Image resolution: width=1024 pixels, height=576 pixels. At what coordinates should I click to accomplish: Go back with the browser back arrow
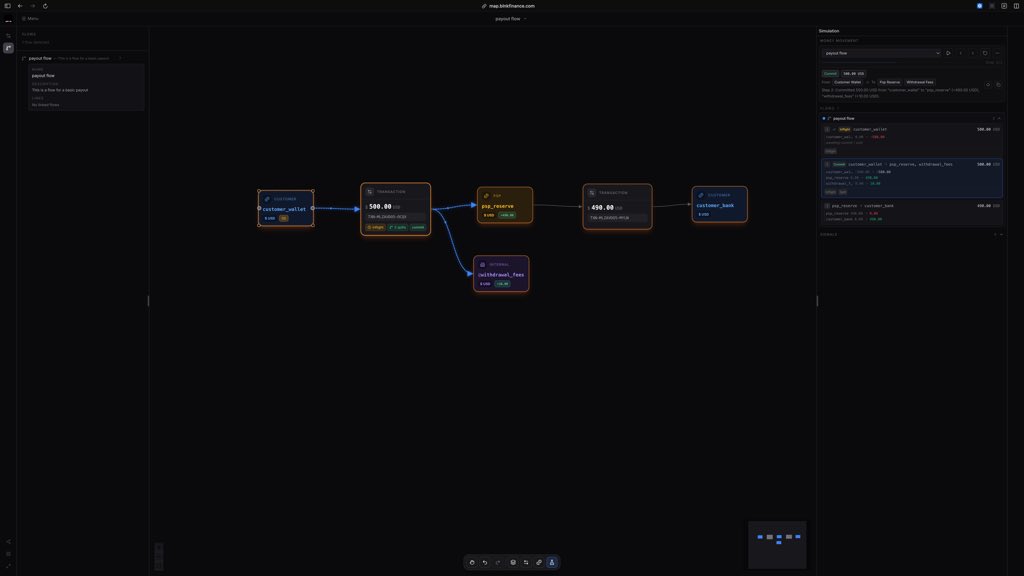coord(20,6)
